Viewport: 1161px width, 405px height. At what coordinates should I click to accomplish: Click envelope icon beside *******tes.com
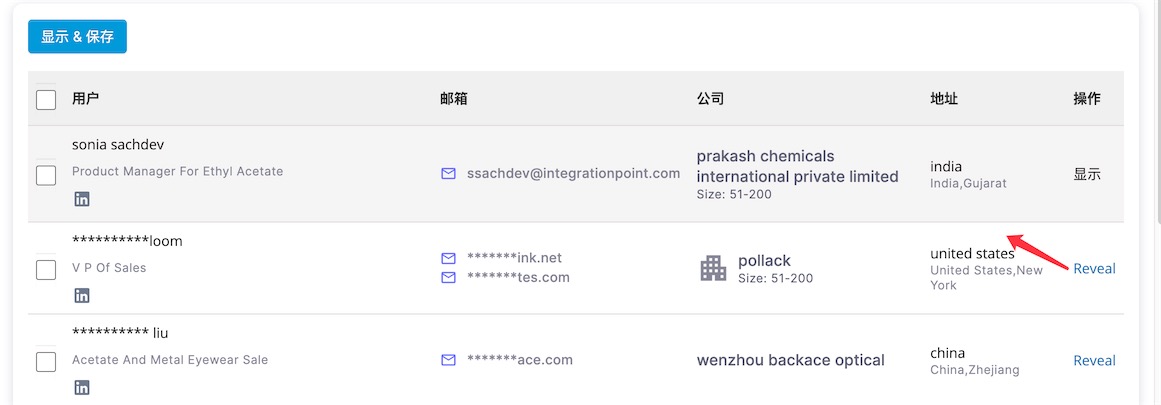point(448,278)
